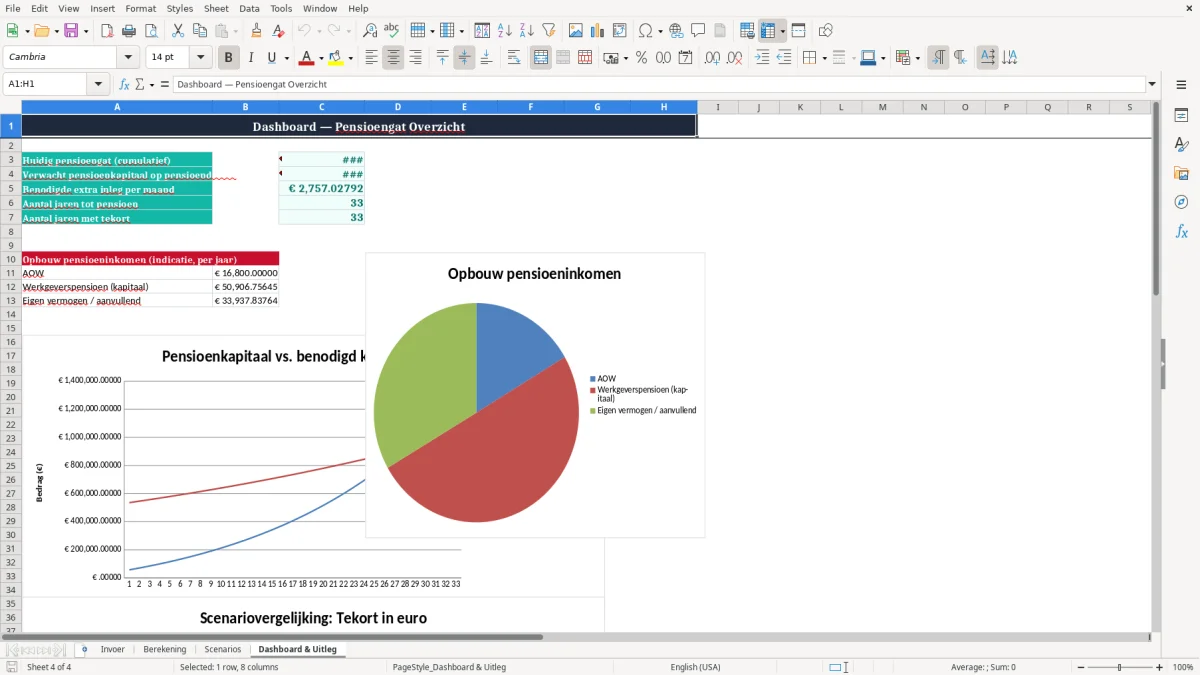
Task: Toggle print preview icon
Action: (x=151, y=31)
